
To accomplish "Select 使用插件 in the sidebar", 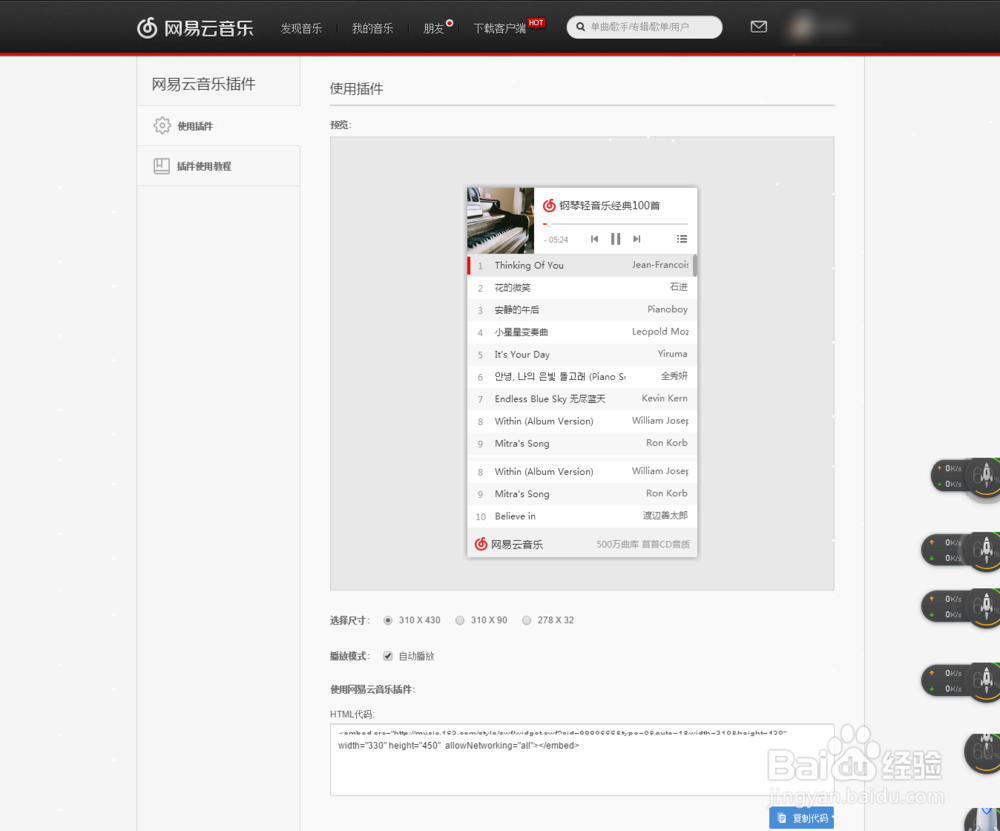I will tap(219, 126).
